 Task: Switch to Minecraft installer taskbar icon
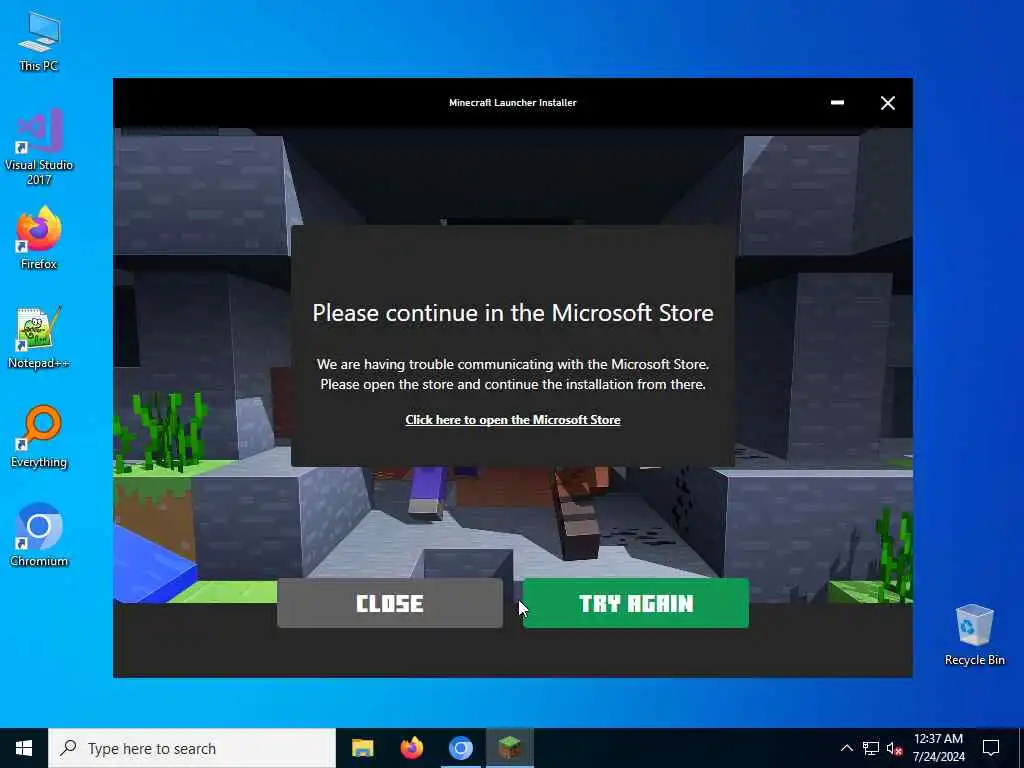509,748
